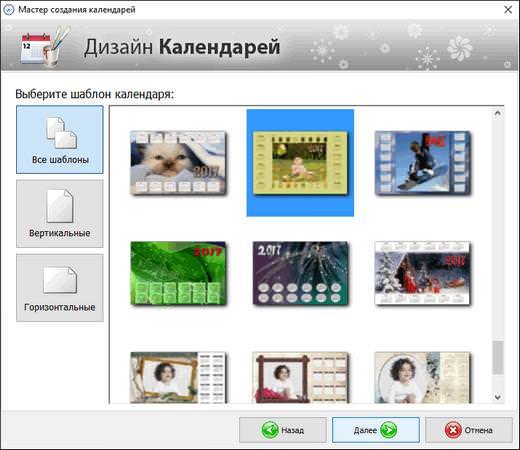Viewport: 520px width, 450px height.
Task: Click the Отмена button
Action: [x=469, y=430]
